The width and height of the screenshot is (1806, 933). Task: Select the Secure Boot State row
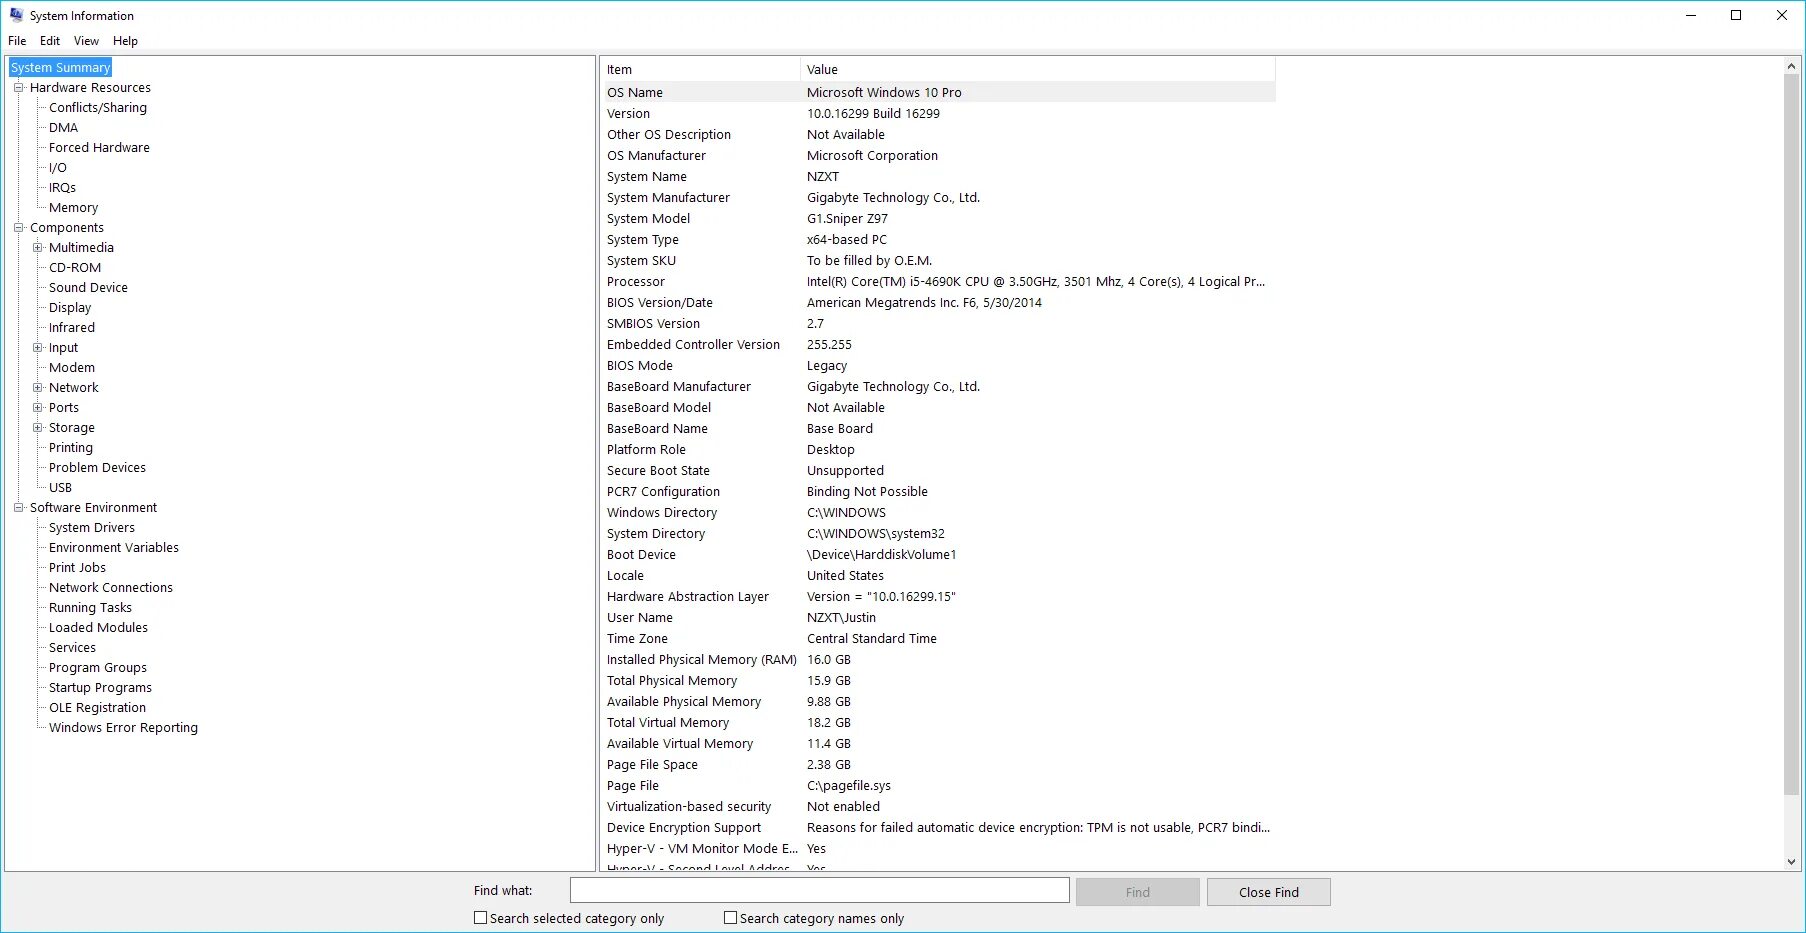click(x=938, y=470)
